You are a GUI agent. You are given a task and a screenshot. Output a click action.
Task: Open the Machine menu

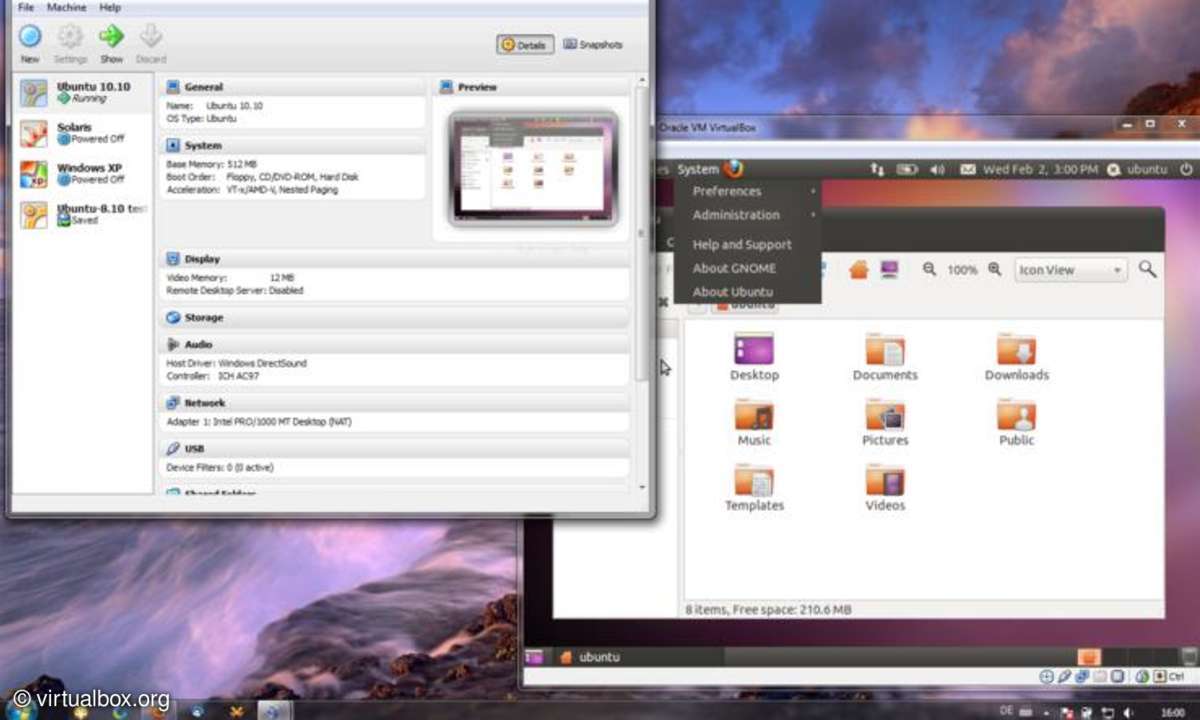pyautogui.click(x=66, y=7)
